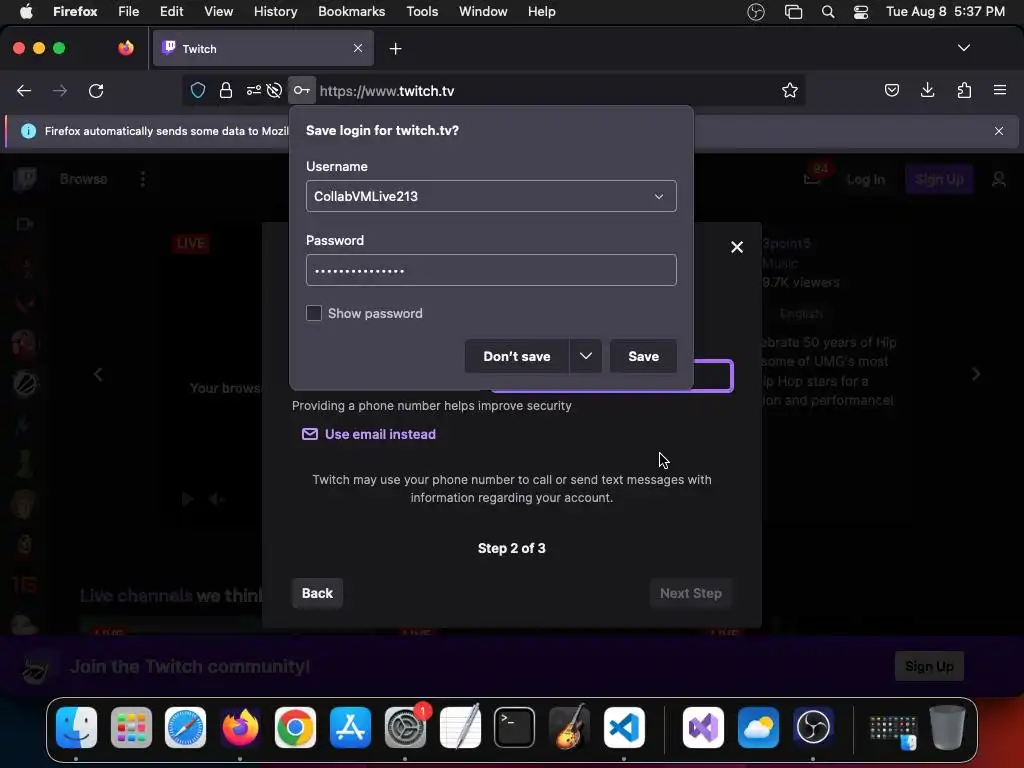Open the Trash in the Dock
Viewport: 1024px width, 768px height.
pos(947,727)
